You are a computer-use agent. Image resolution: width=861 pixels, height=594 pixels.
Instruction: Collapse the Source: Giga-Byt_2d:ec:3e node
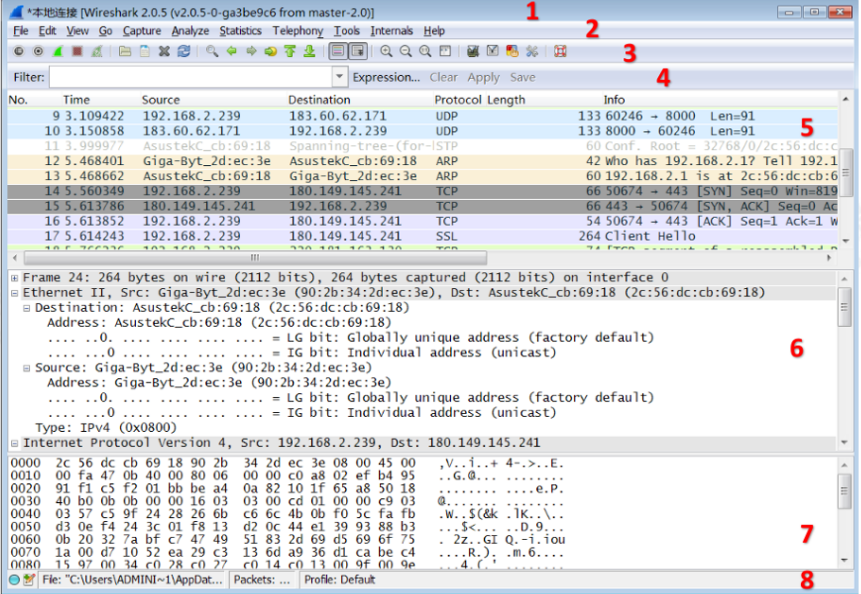(x=26, y=368)
